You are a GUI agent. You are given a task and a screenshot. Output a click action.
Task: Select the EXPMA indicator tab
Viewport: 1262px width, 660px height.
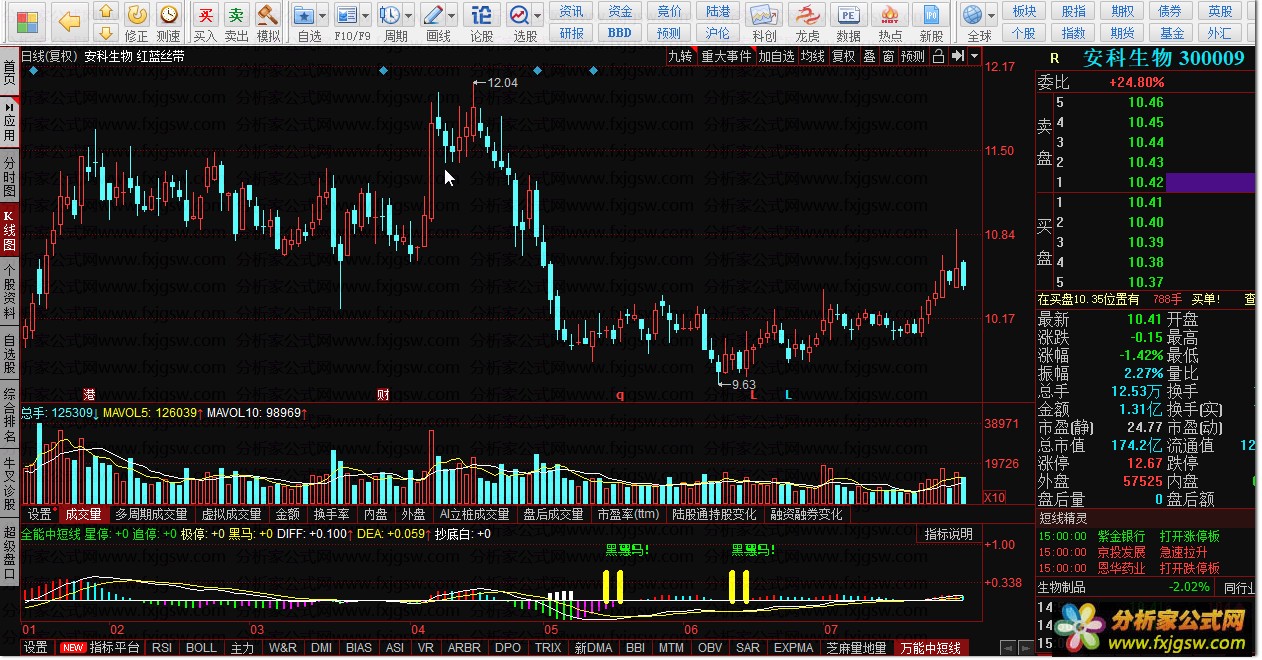(793, 648)
